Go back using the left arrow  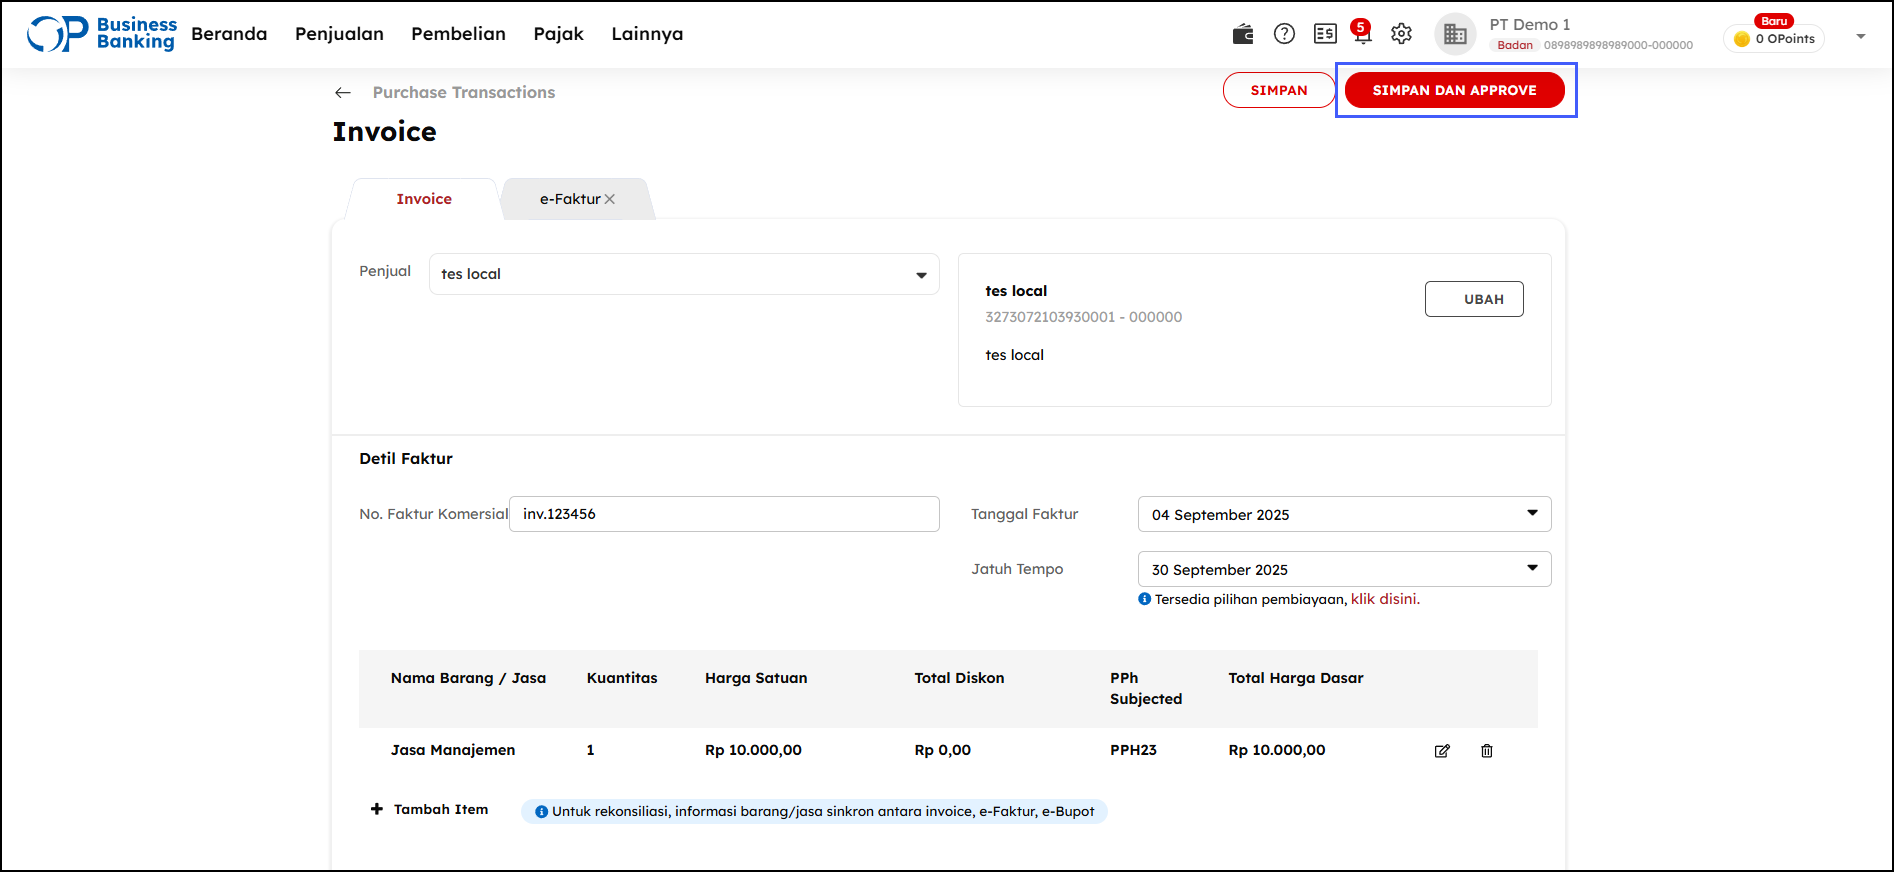(343, 92)
